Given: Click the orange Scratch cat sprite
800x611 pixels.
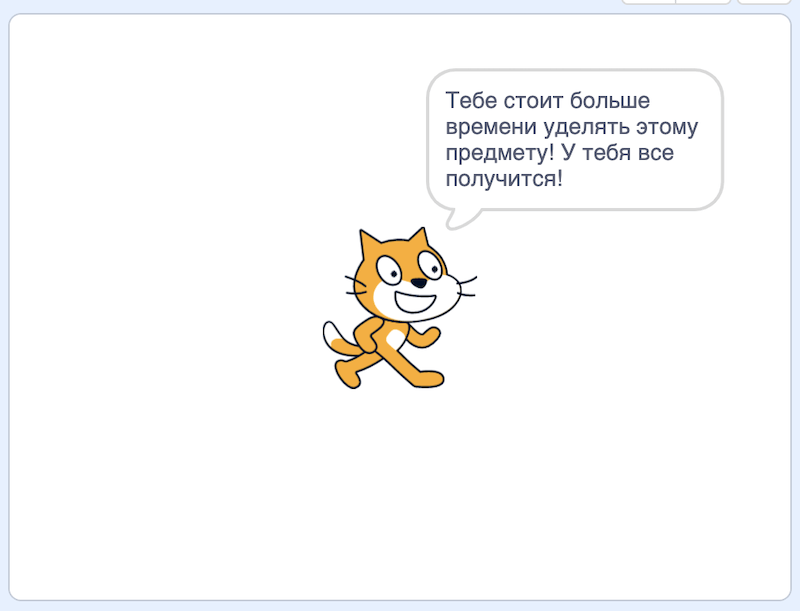Looking at the screenshot, I should [399, 308].
